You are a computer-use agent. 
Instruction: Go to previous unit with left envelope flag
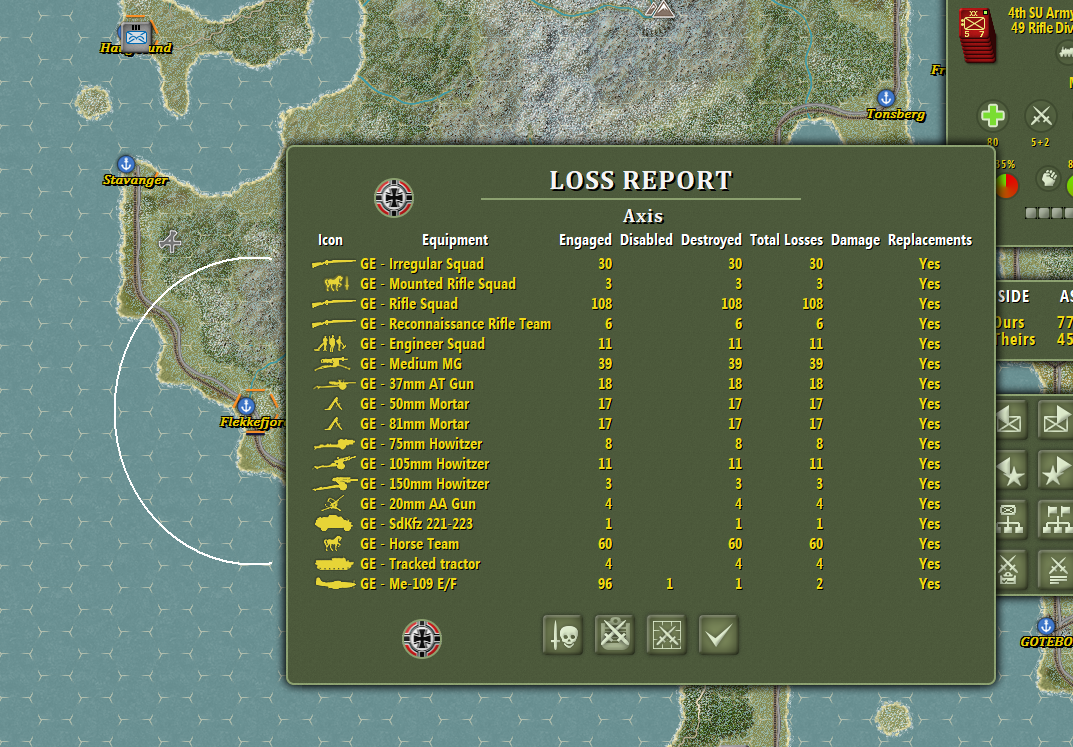(x=1011, y=420)
